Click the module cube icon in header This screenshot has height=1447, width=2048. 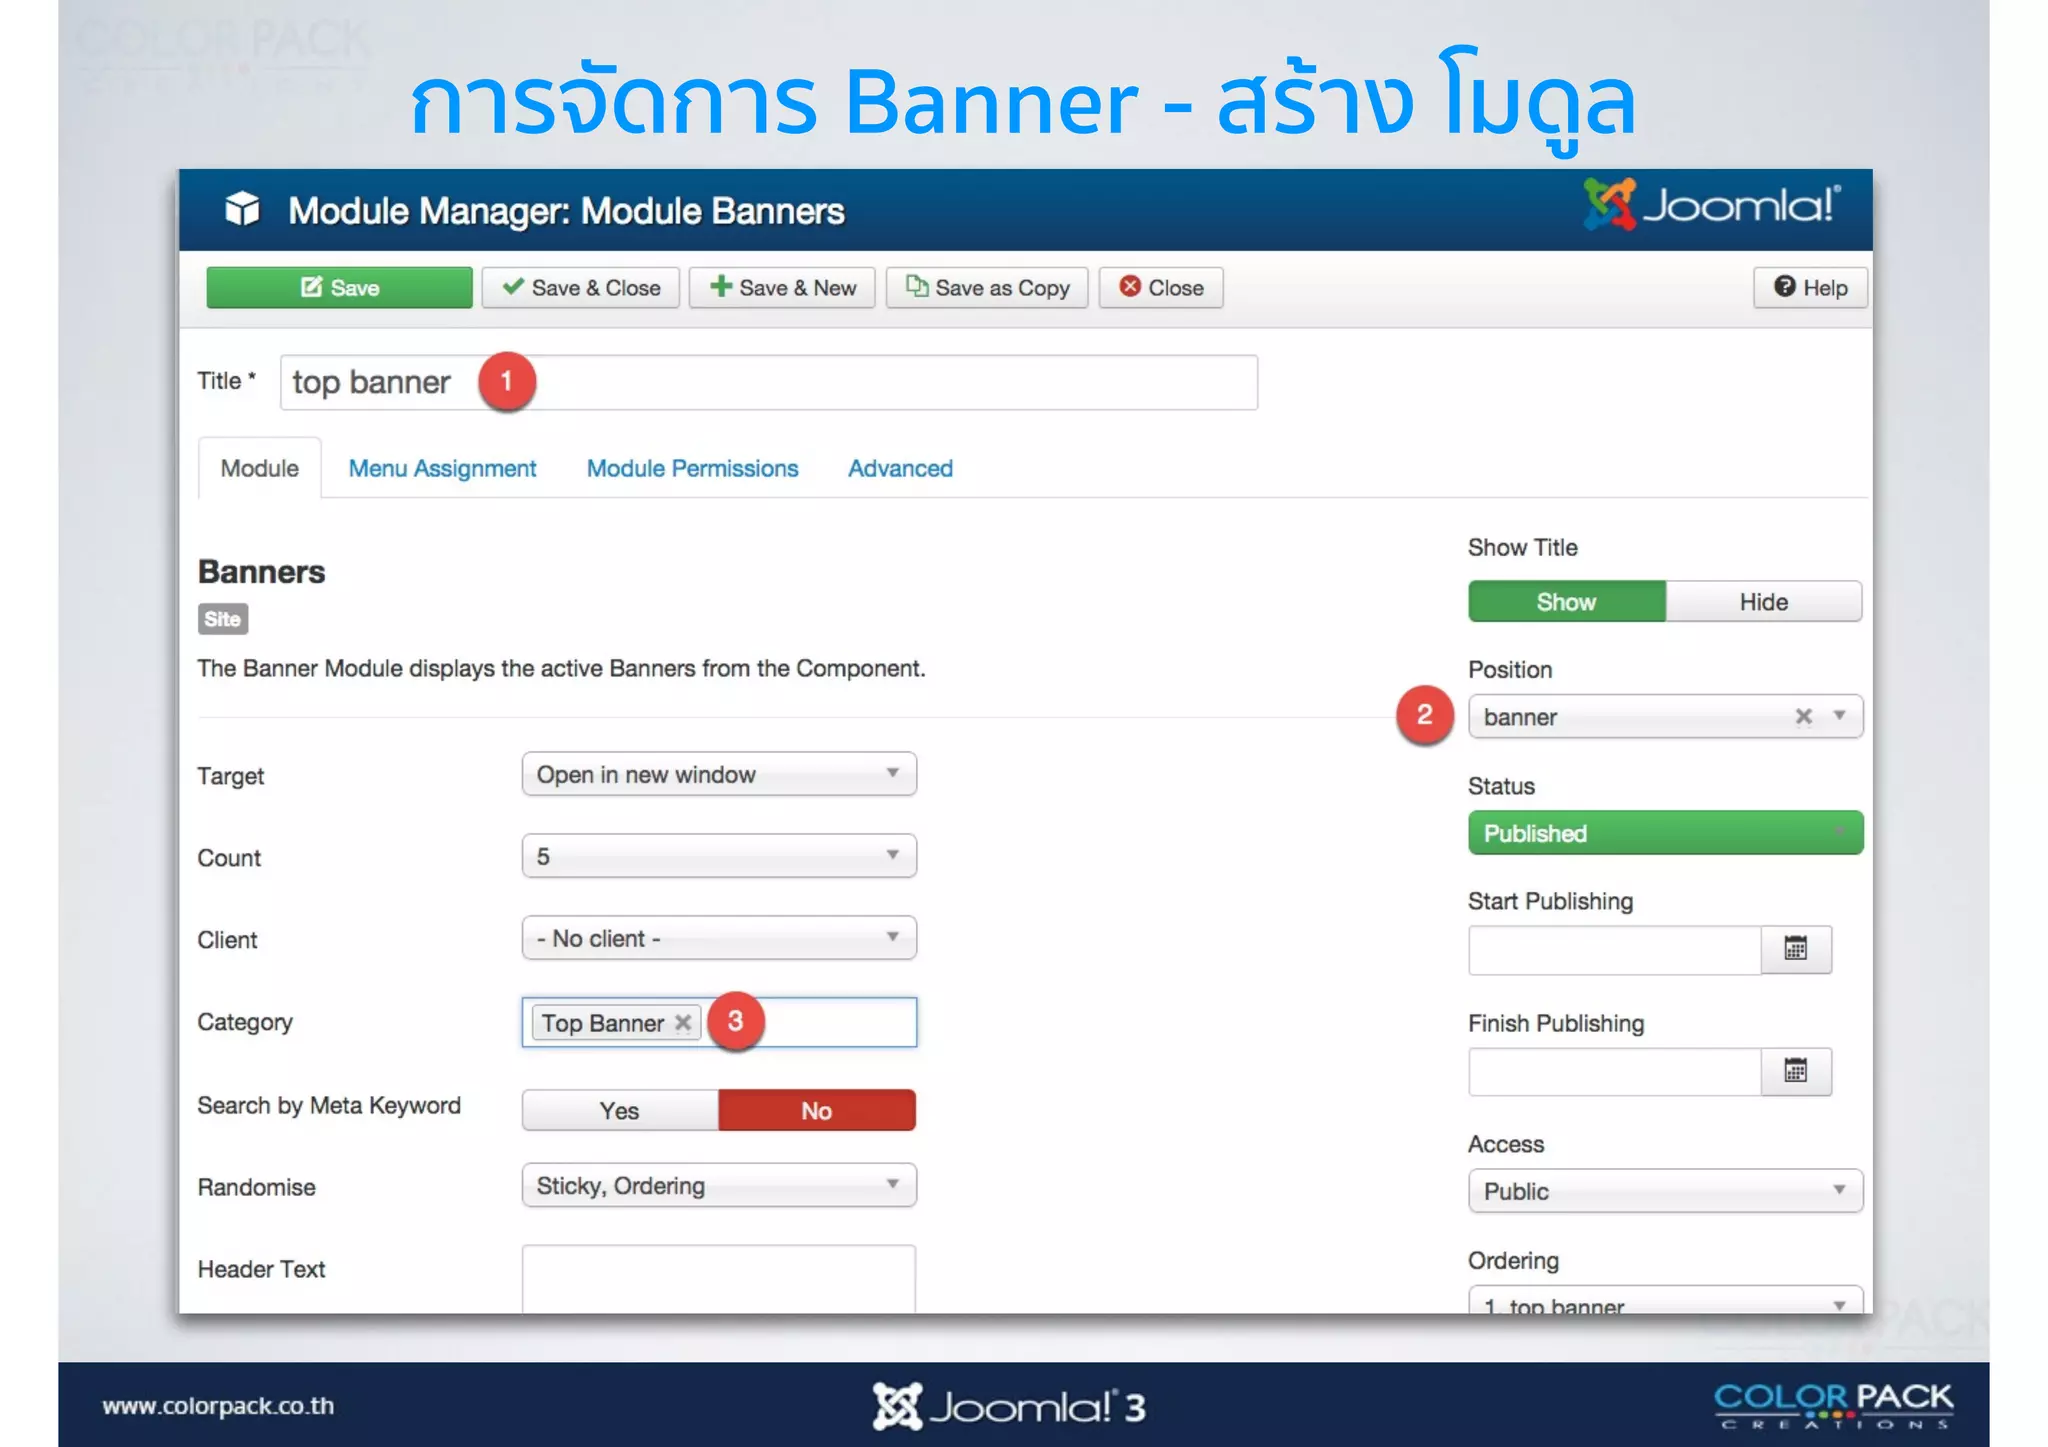point(242,210)
